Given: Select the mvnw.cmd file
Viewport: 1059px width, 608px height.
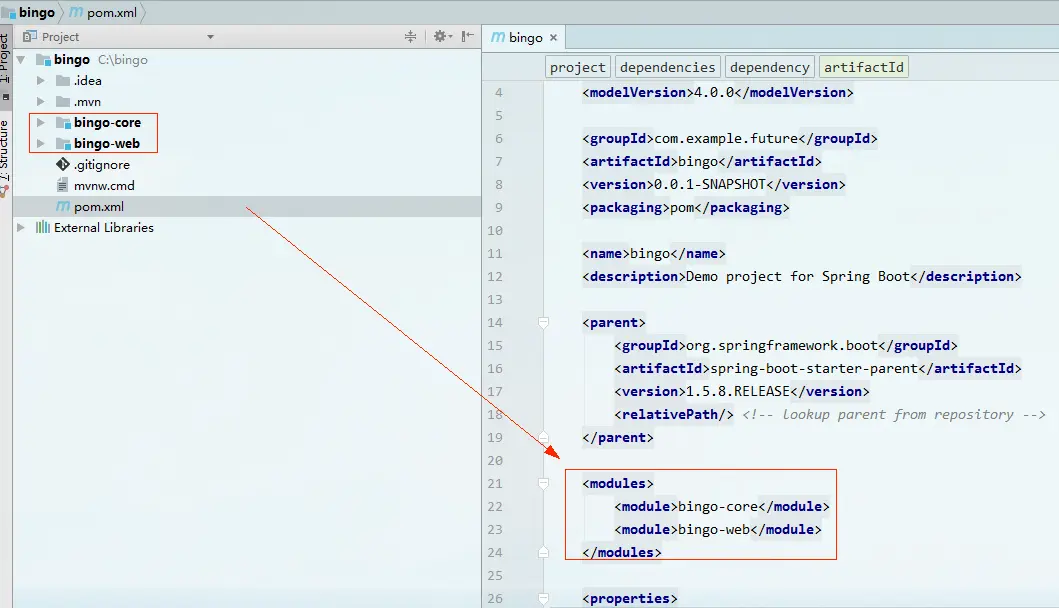Looking at the screenshot, I should (104, 185).
